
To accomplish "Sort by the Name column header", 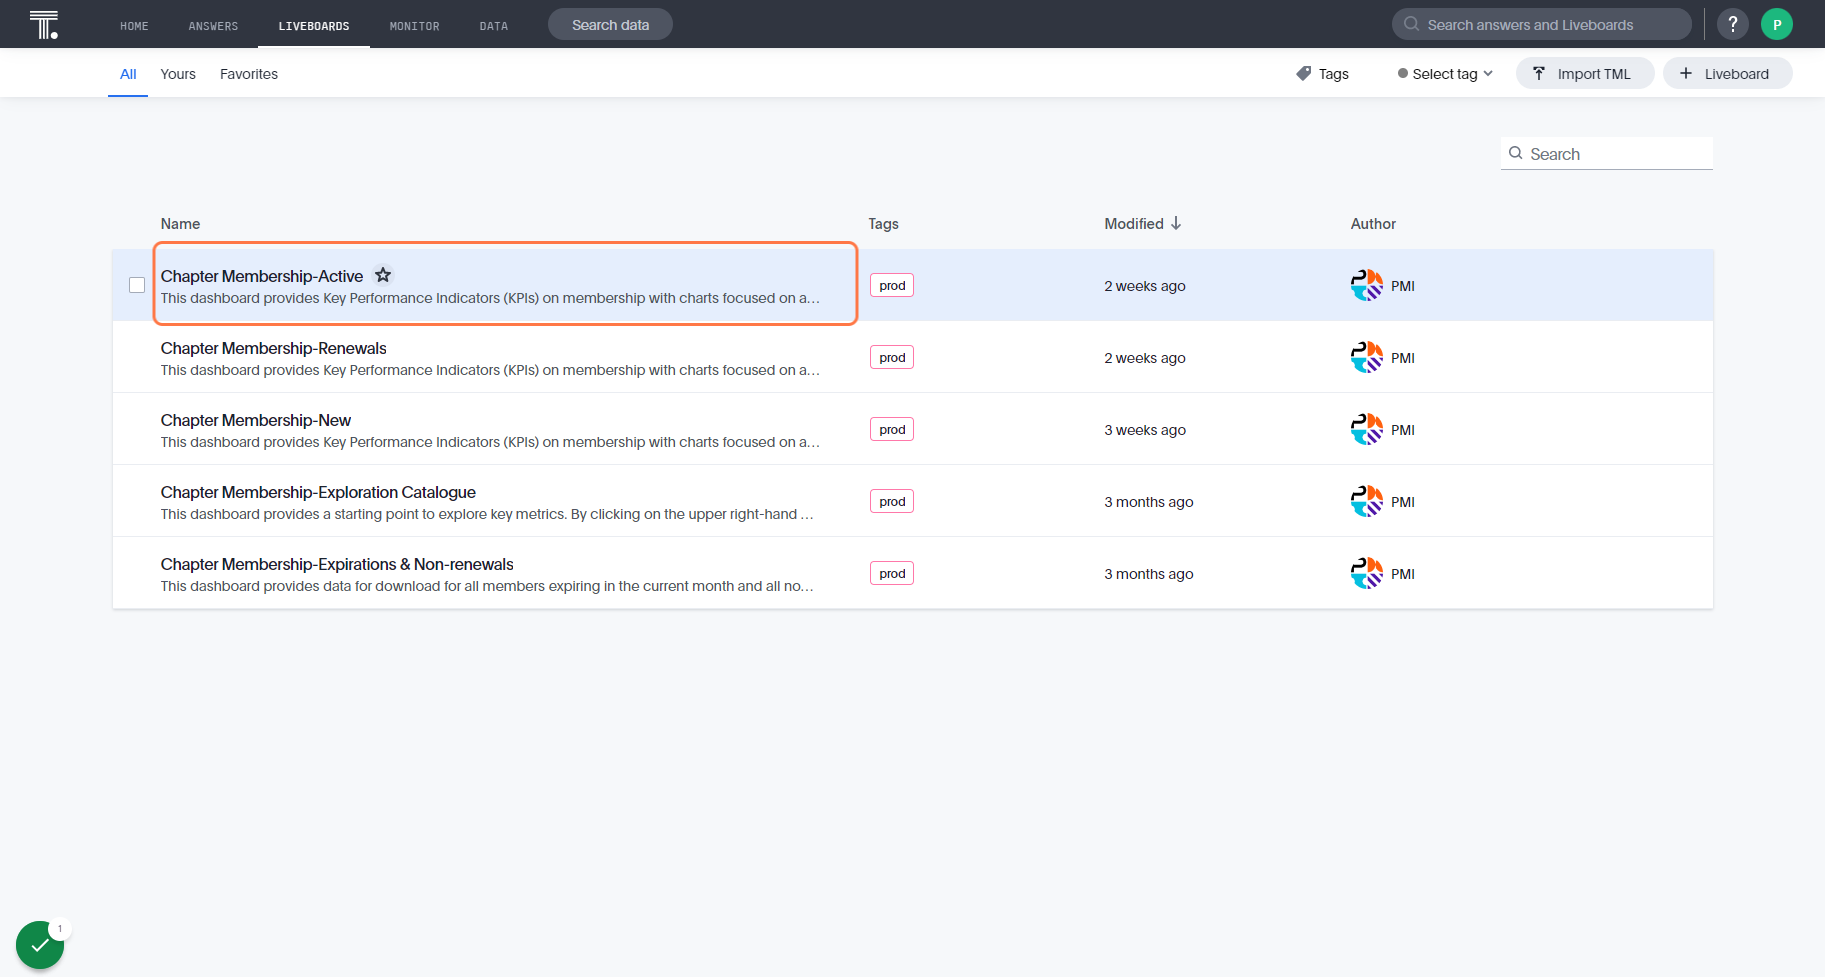I will 180,224.
